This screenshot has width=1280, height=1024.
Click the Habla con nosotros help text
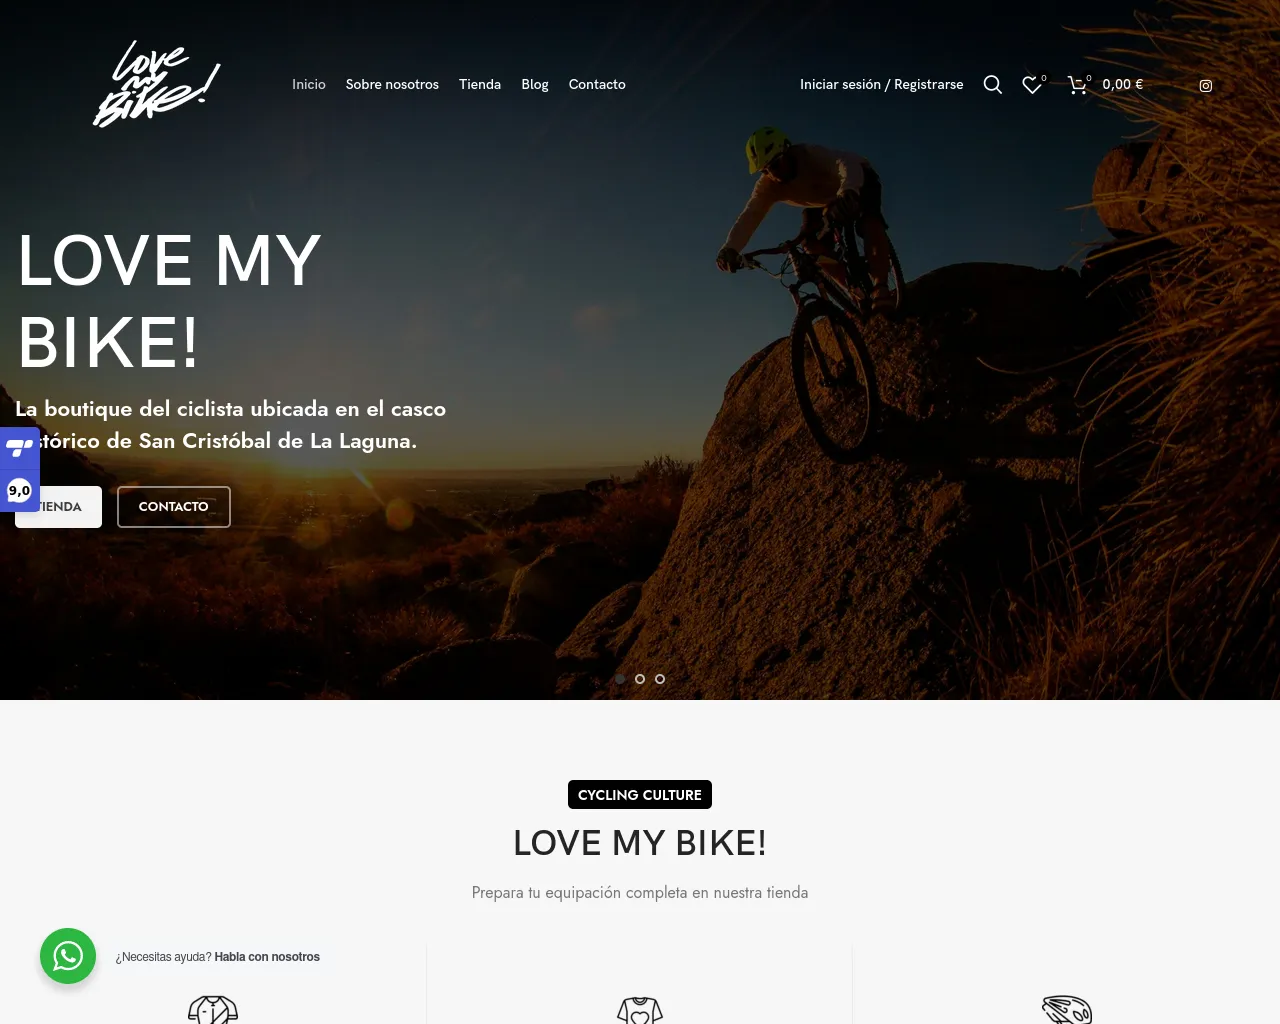point(267,957)
